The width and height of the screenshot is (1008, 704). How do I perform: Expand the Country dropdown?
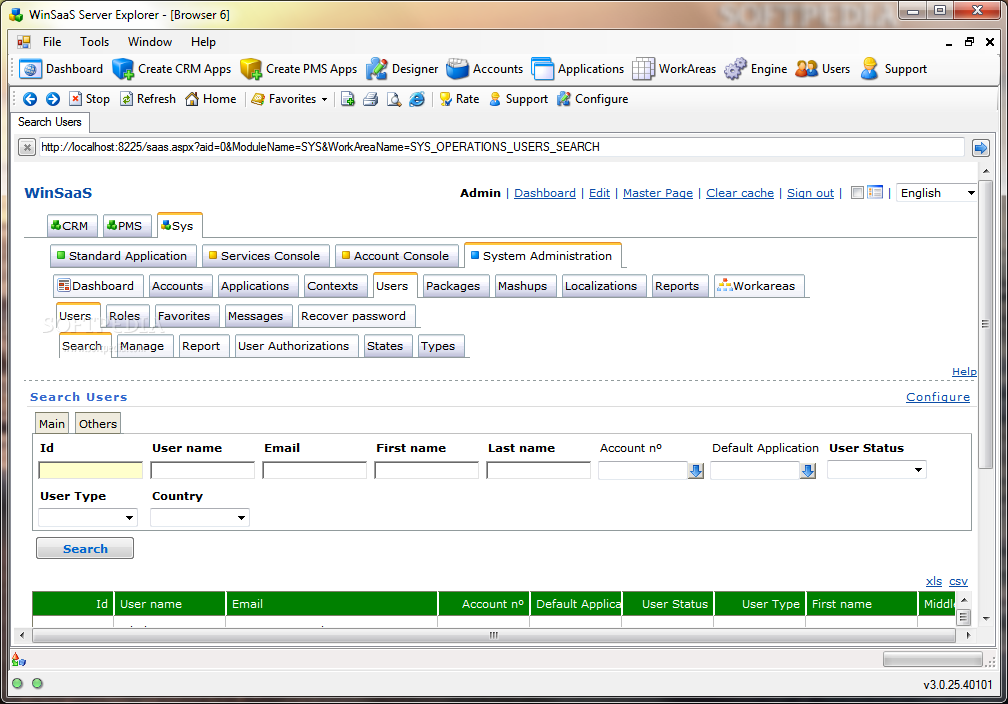coord(200,518)
